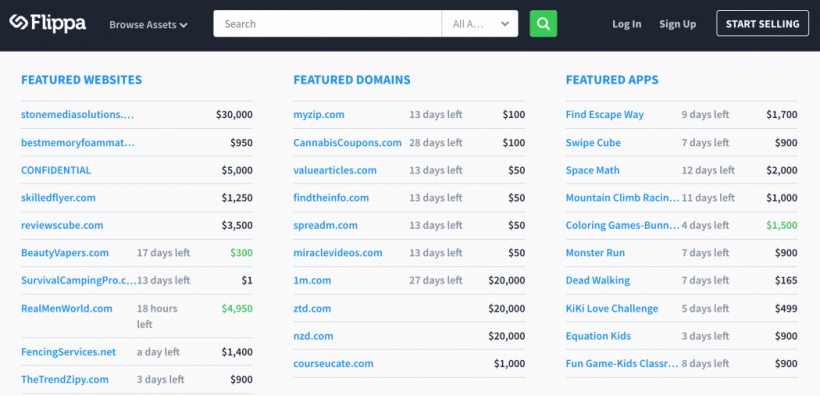Click the $499 KiKi Love Challenge price

point(787,309)
